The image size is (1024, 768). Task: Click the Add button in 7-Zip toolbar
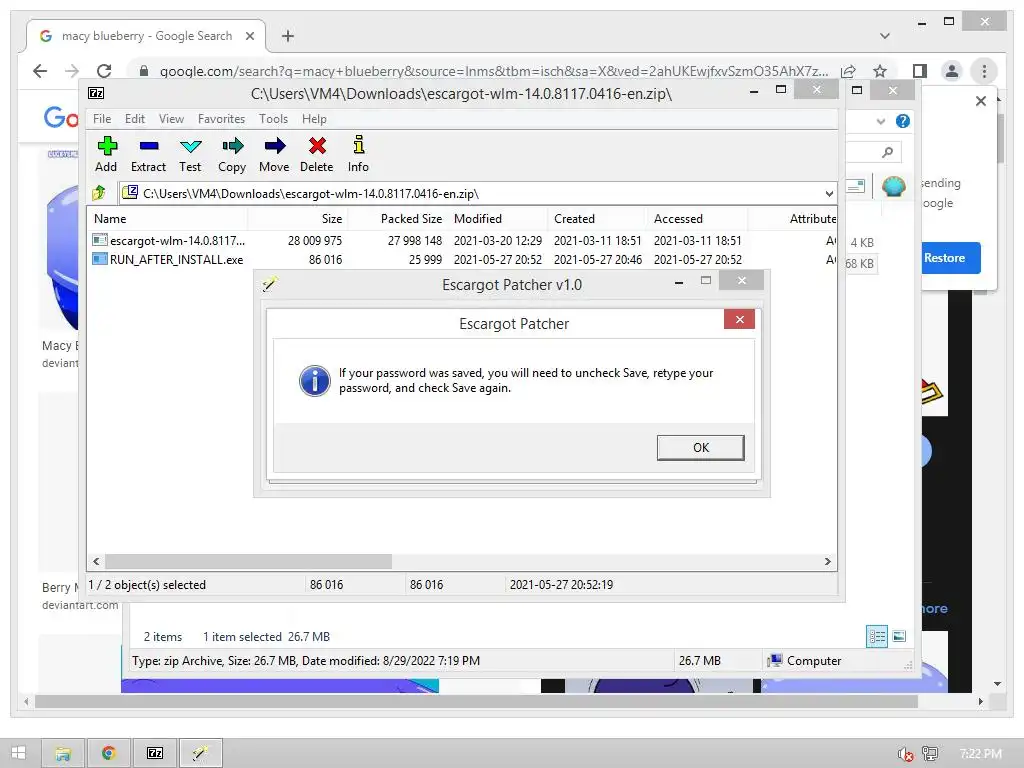pos(106,155)
